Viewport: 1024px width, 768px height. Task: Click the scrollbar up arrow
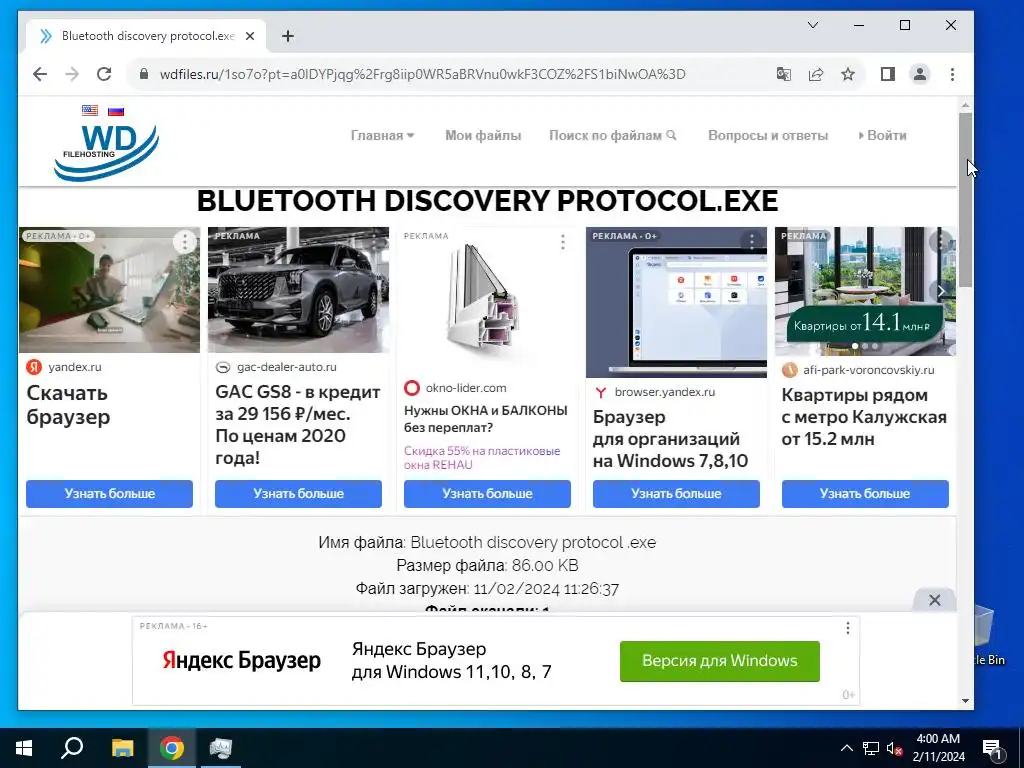tap(965, 105)
